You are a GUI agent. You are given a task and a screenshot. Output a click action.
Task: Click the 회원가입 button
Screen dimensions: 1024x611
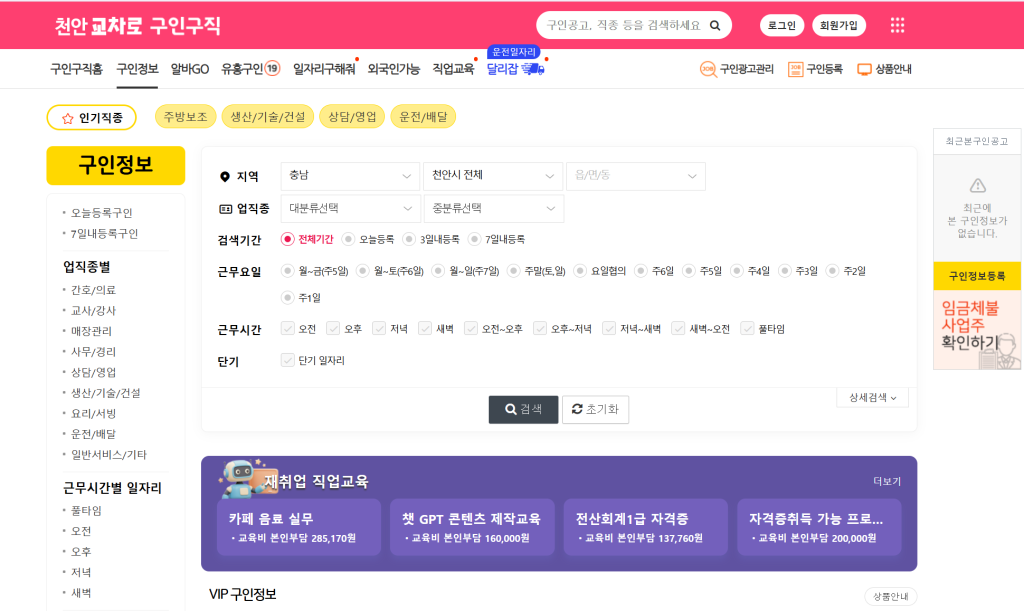coord(839,25)
